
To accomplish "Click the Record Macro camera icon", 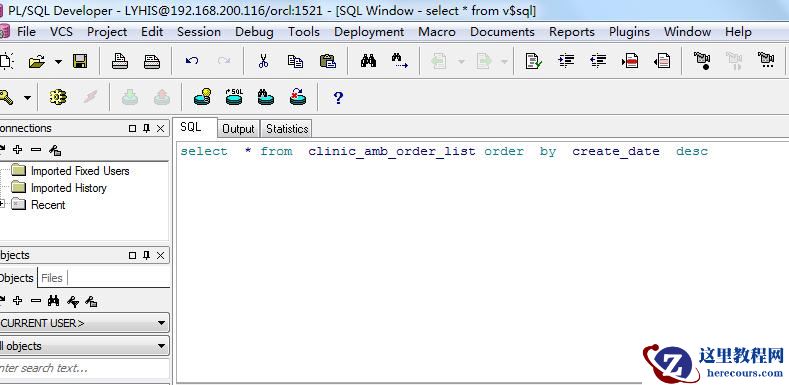I will point(702,61).
